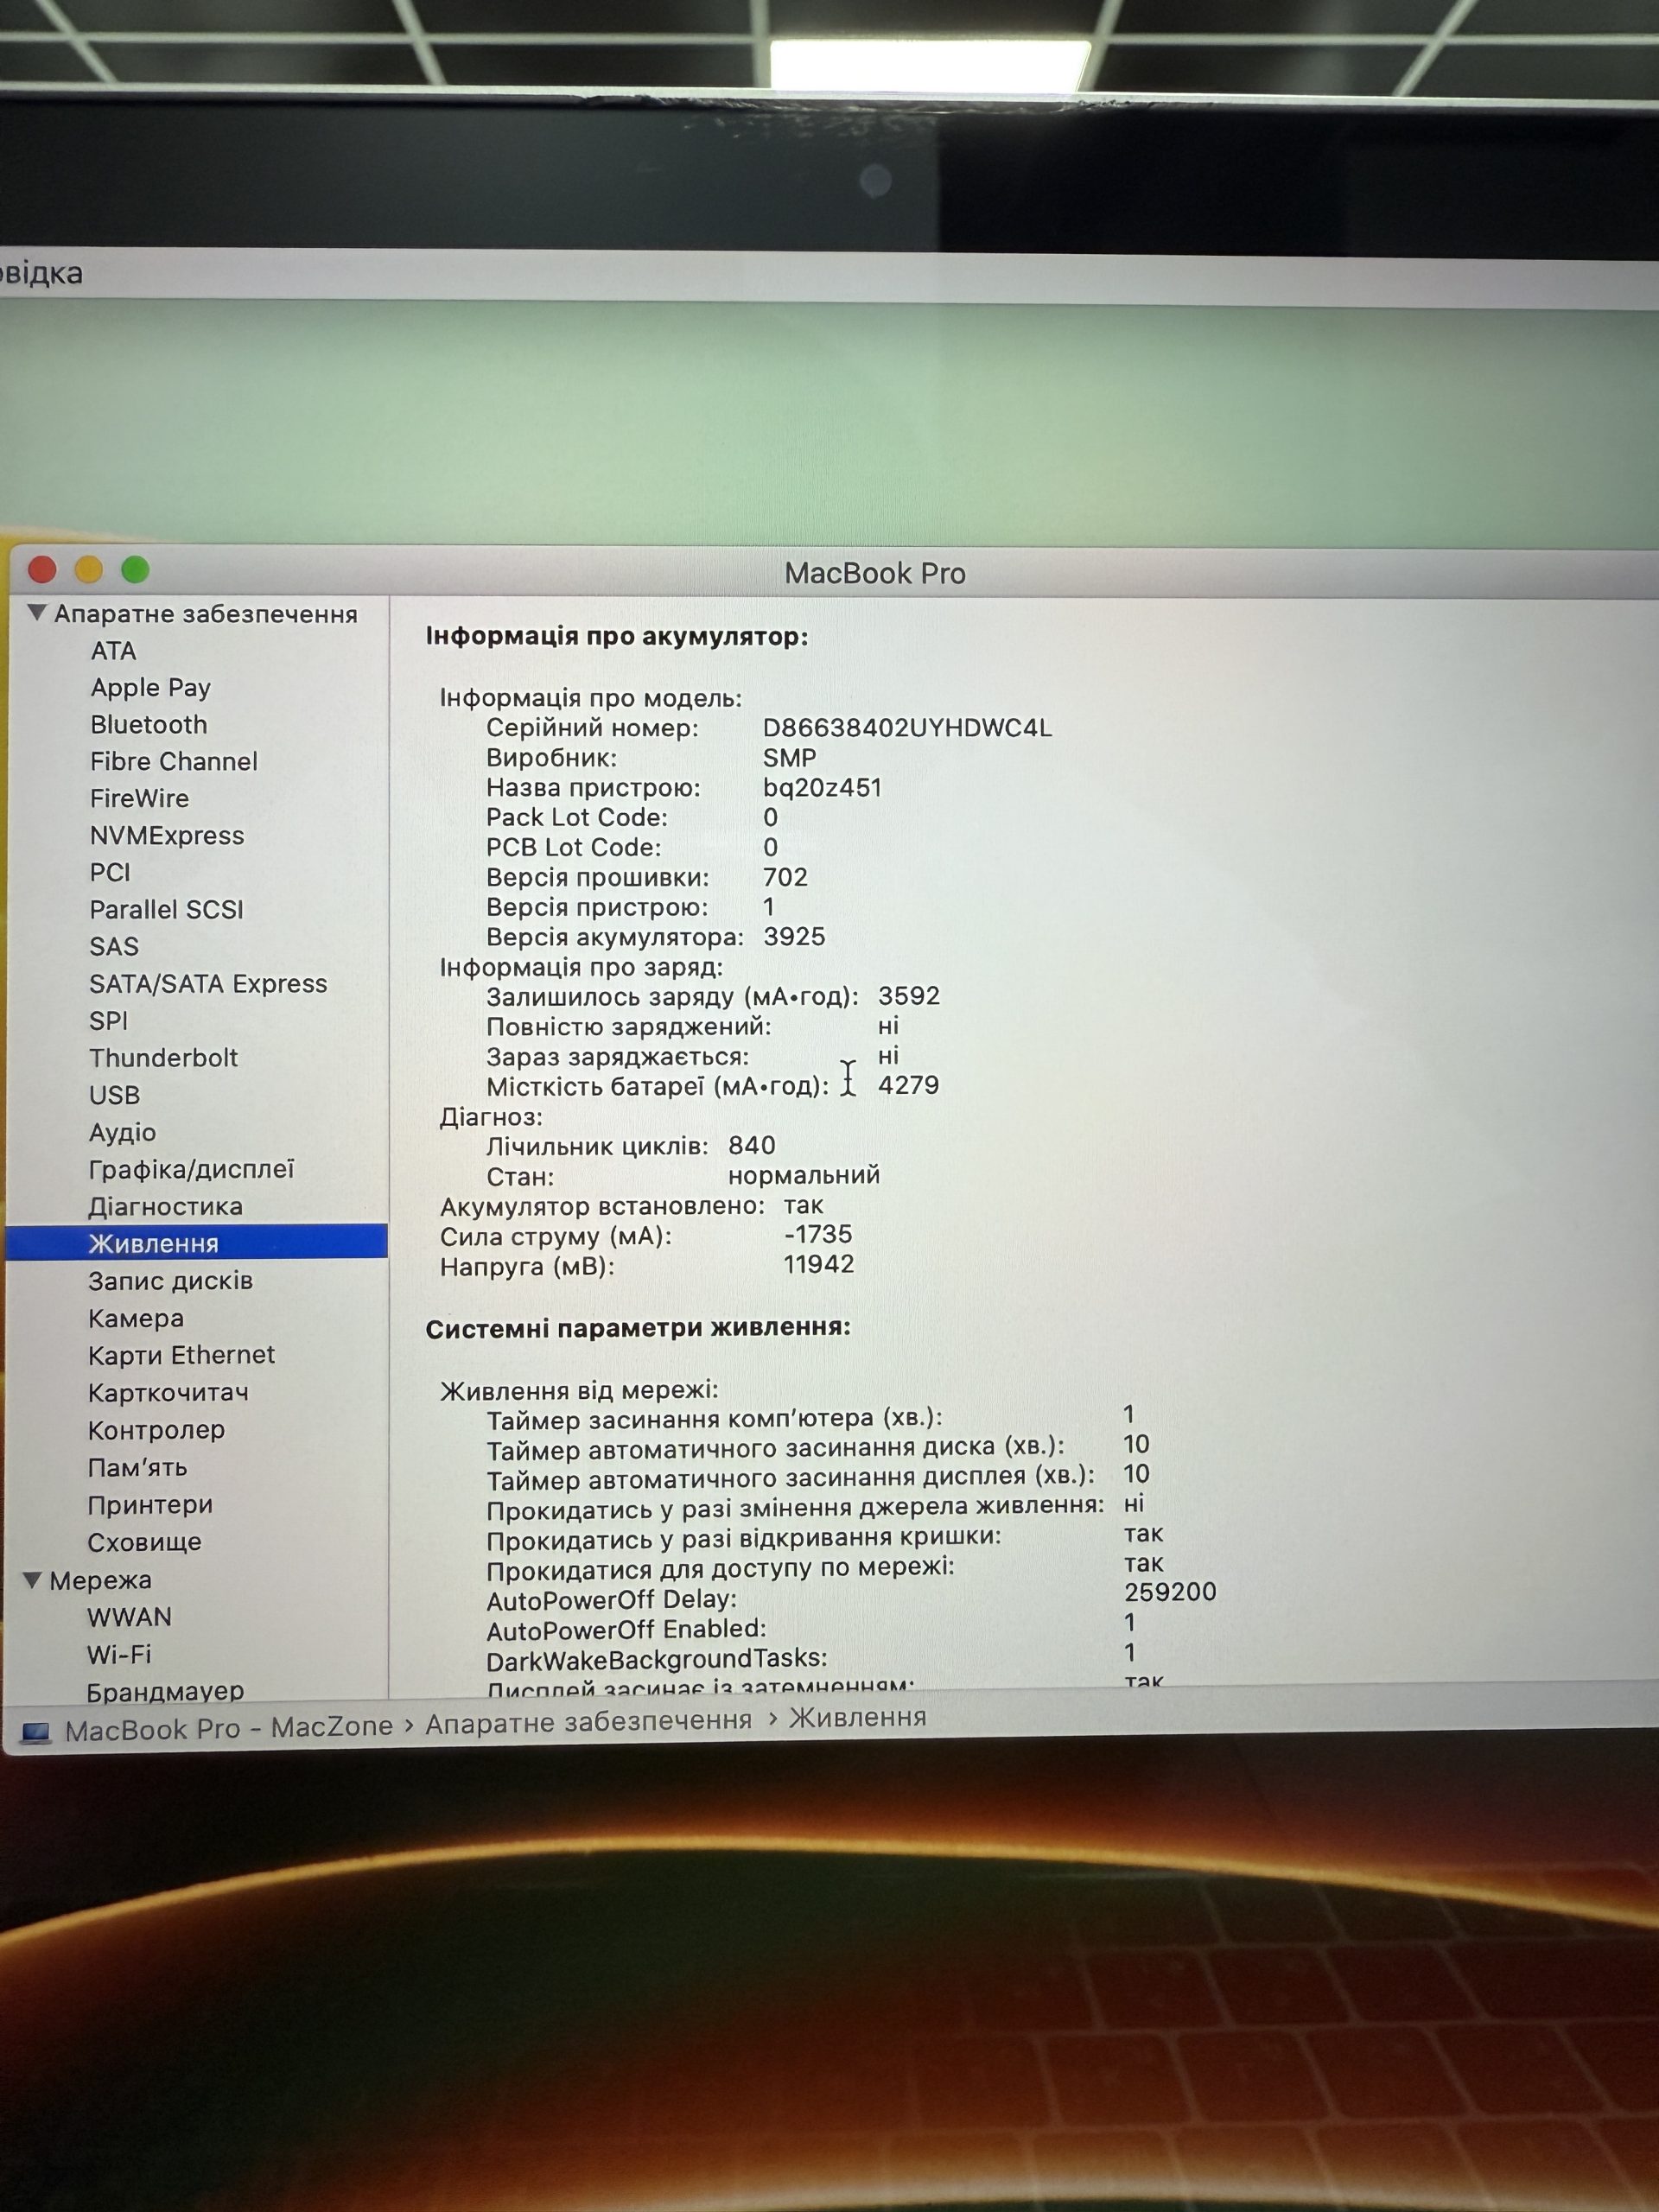Click AutoPowerOff Delay value 259200
The width and height of the screenshot is (1659, 2212).
1170,1592
